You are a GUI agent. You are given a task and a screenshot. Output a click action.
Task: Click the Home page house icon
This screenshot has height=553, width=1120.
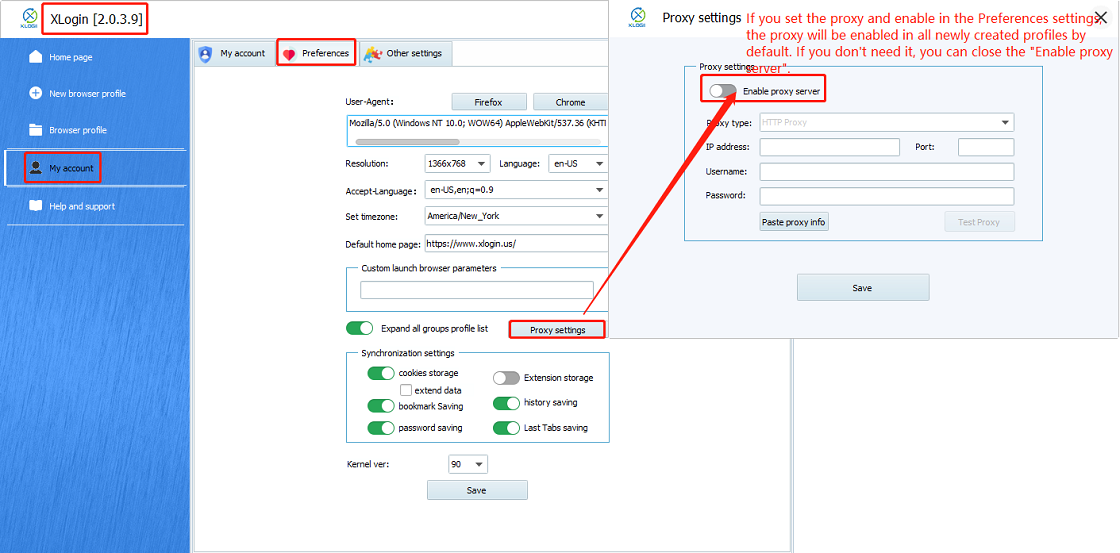[x=35, y=56]
